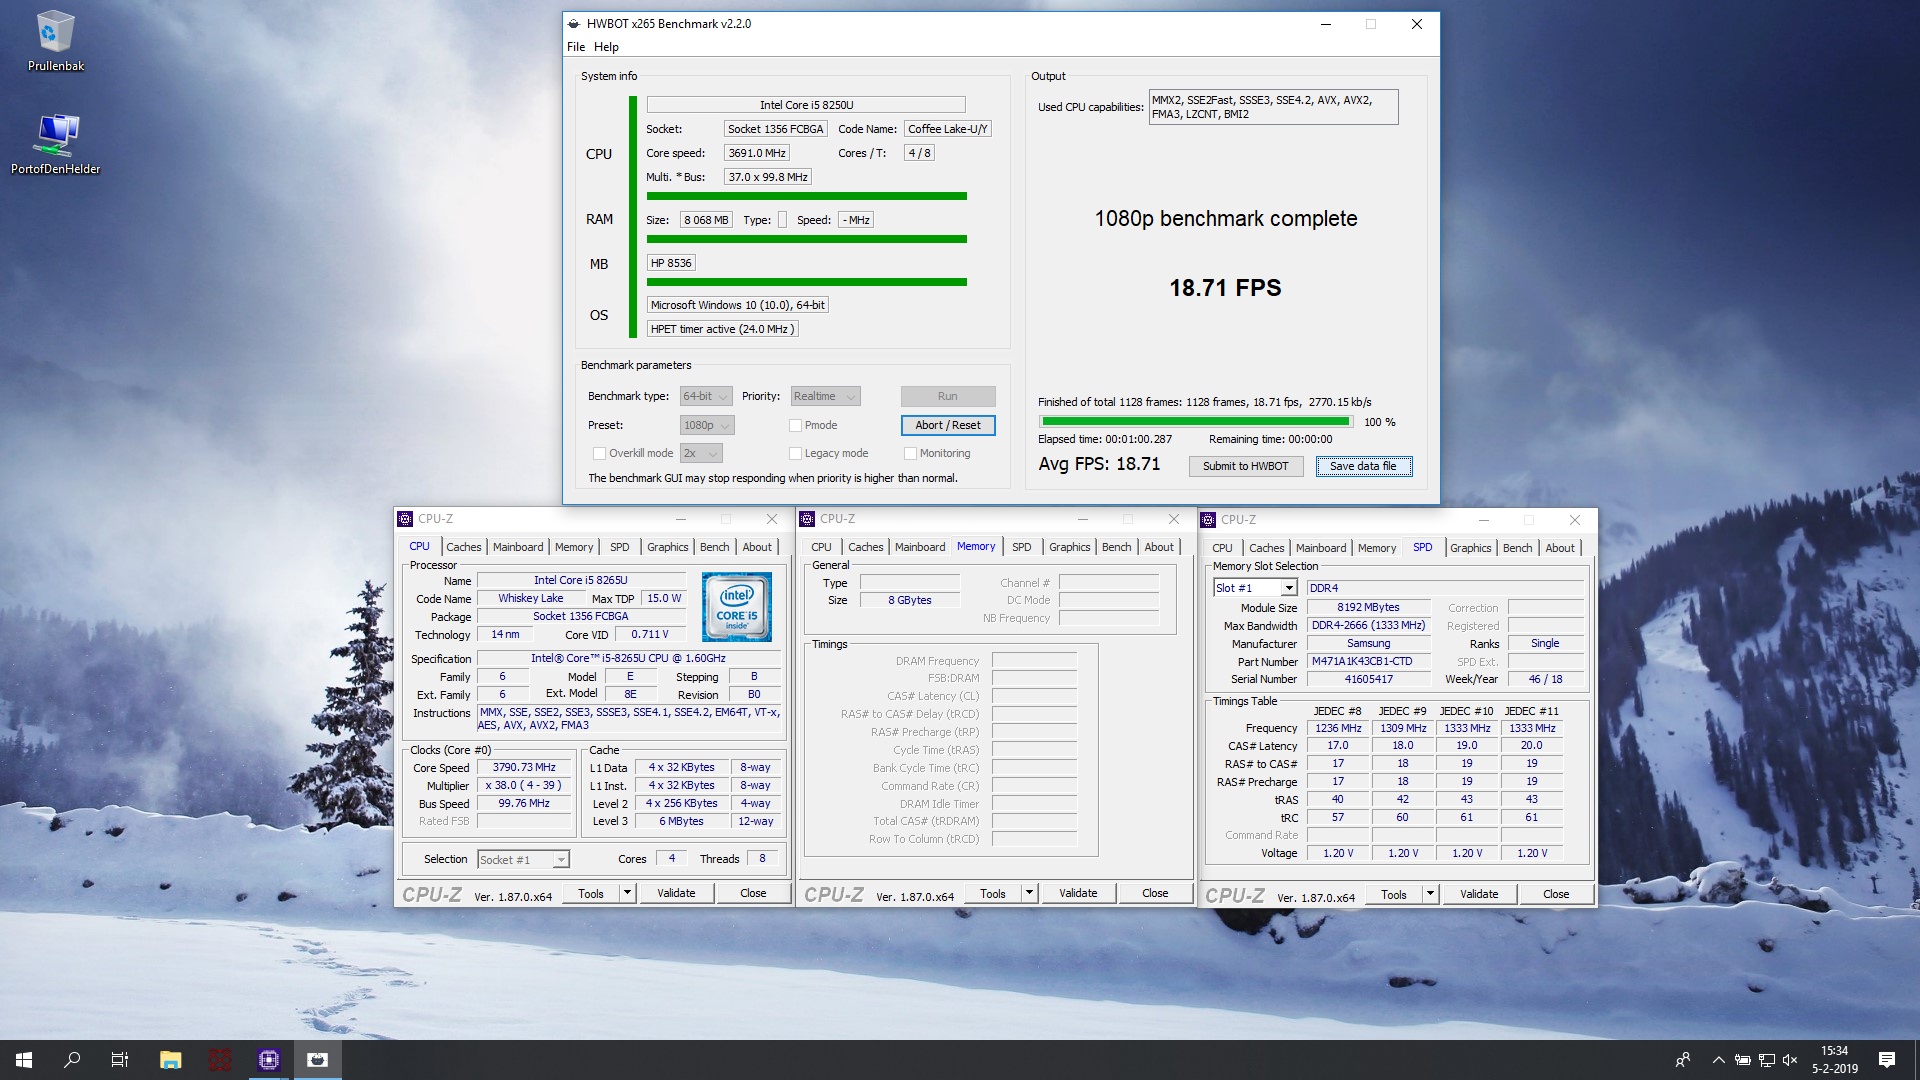This screenshot has width=1920, height=1080.
Task: Click the Memory CPU-Z window title icon
Action: (x=807, y=519)
